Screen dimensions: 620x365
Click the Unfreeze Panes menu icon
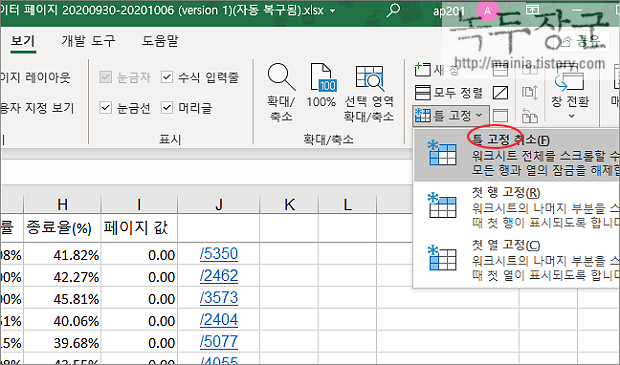coord(442,154)
